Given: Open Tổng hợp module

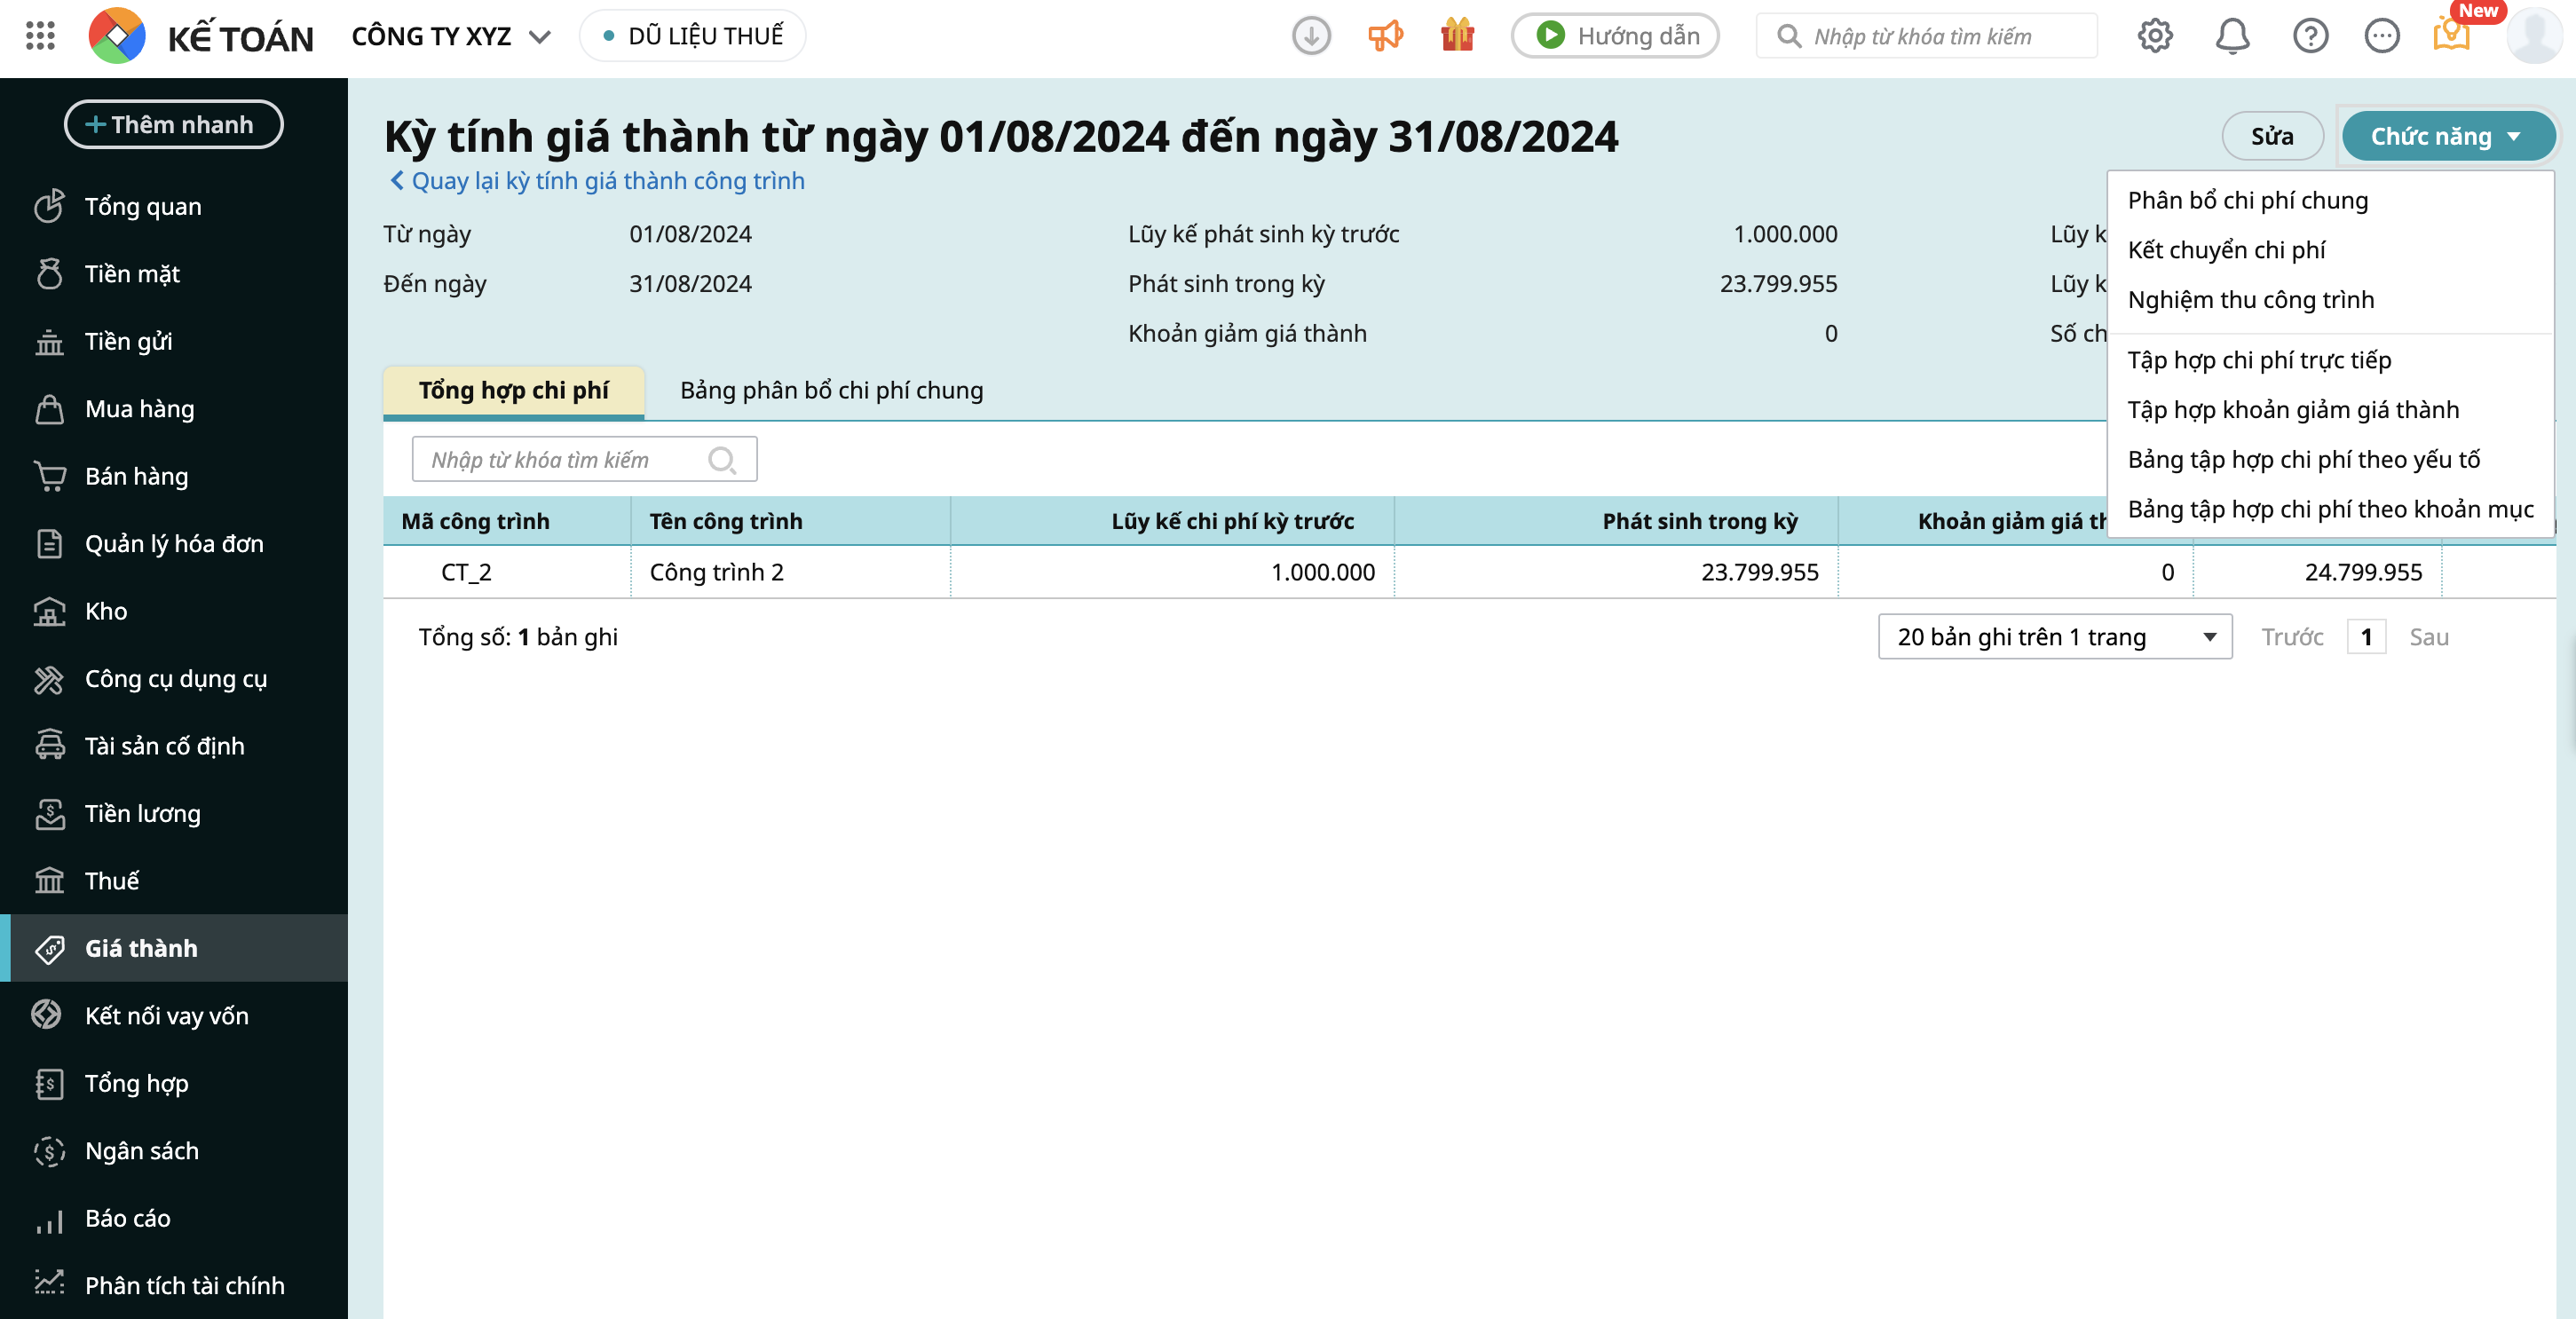Looking at the screenshot, I should (174, 1083).
